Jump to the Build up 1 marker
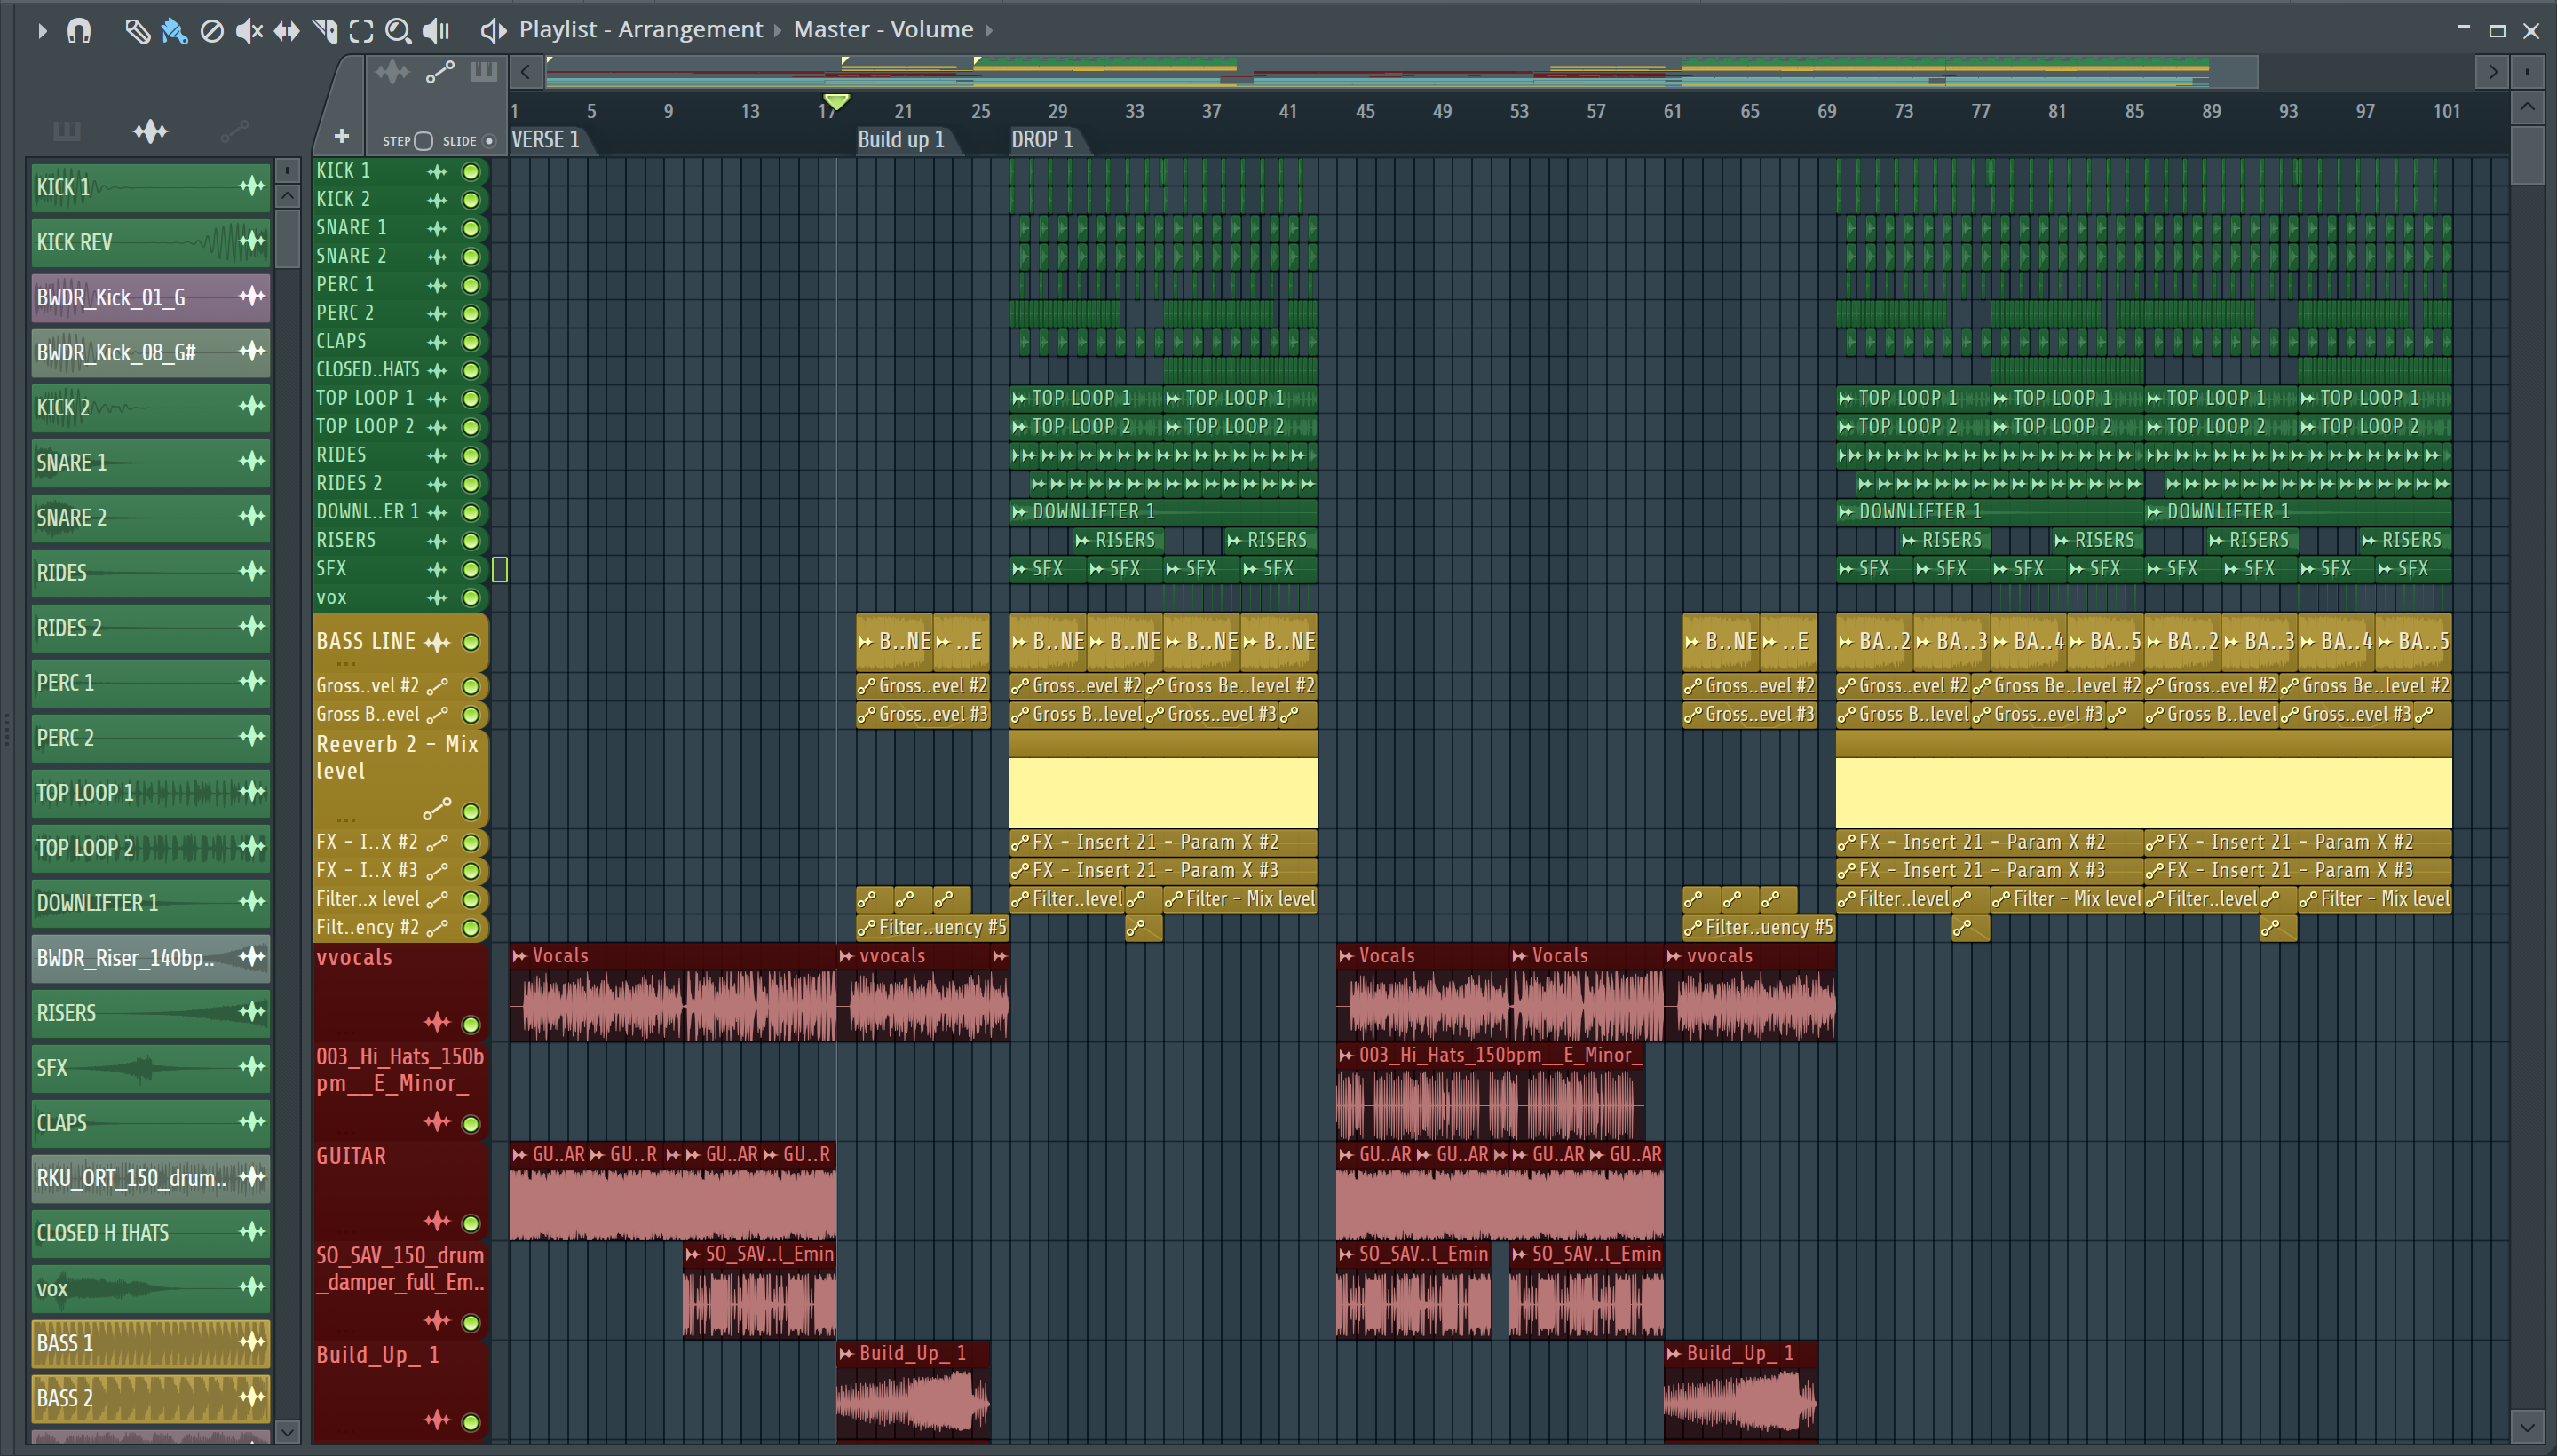2557x1456 pixels. tap(901, 140)
